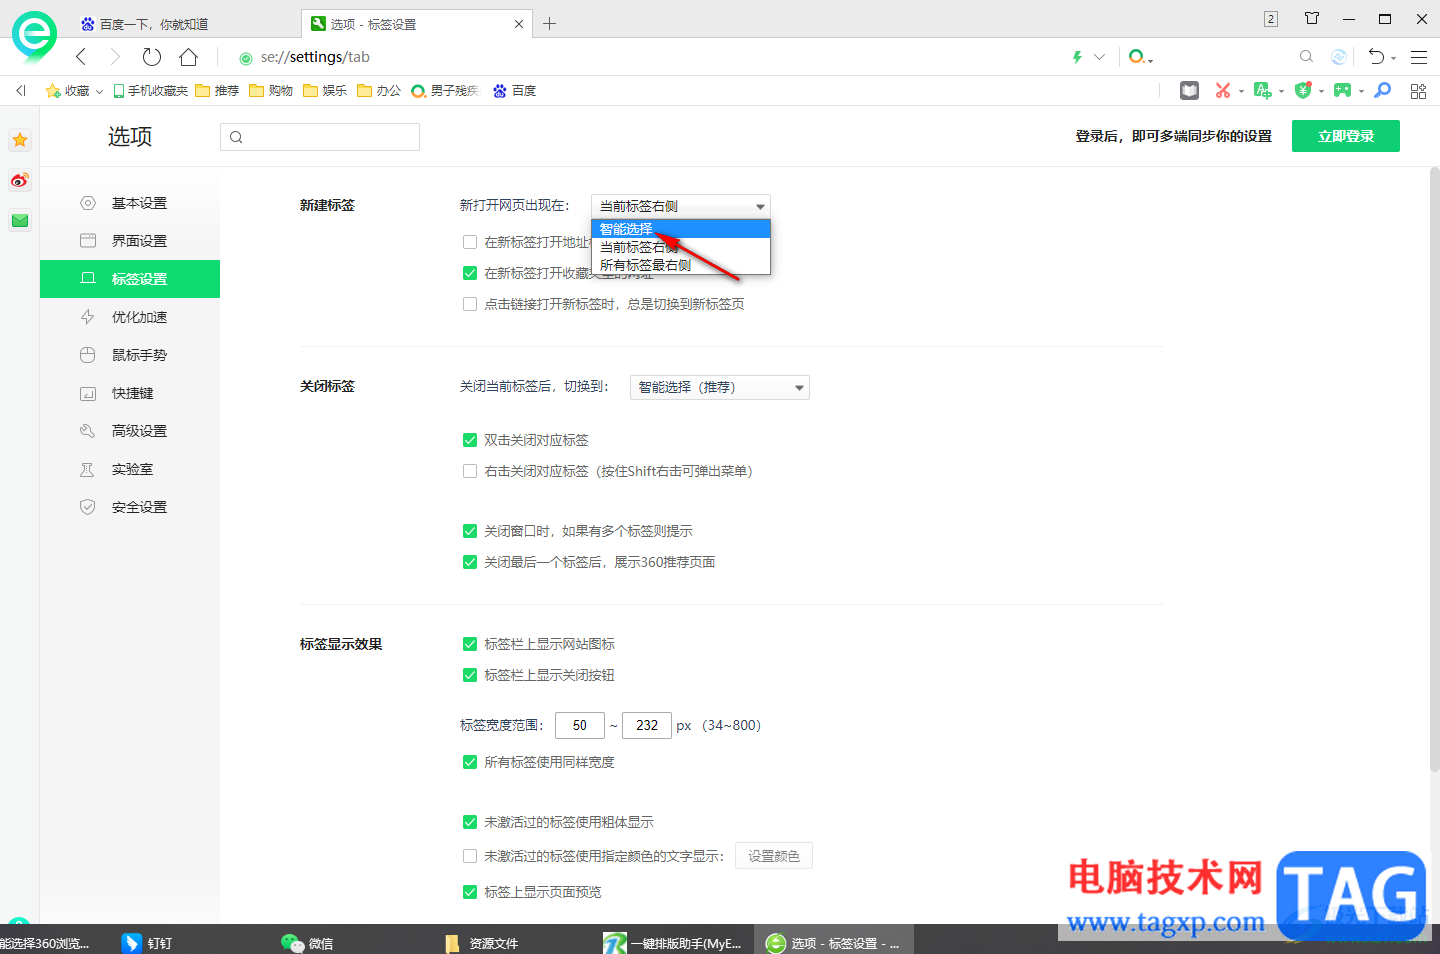Collapse the bookmarks bar arrow
This screenshot has height=954, width=1440.
click(x=21, y=90)
